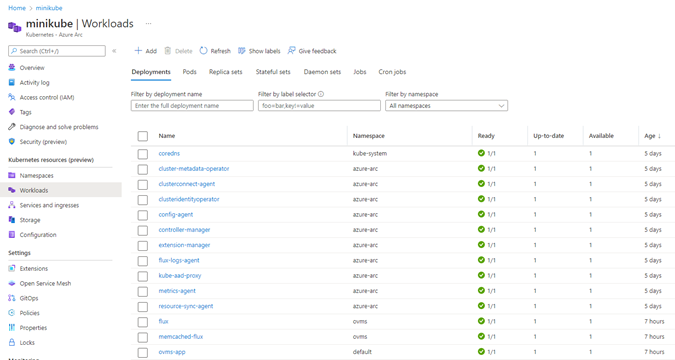675x360 pixels.
Task: Click the Properties icon
Action: [12, 327]
